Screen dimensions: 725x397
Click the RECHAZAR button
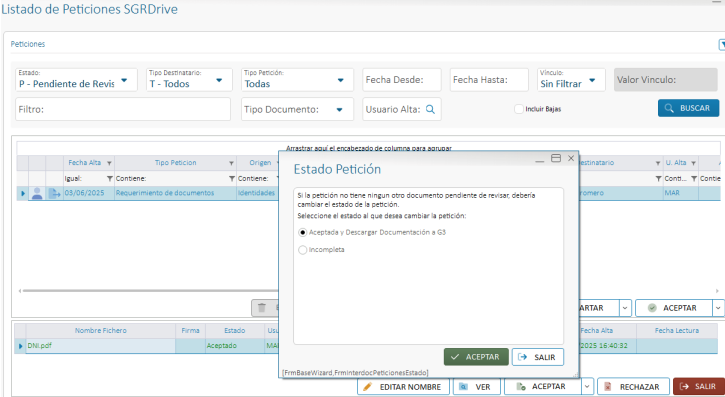coord(633,386)
